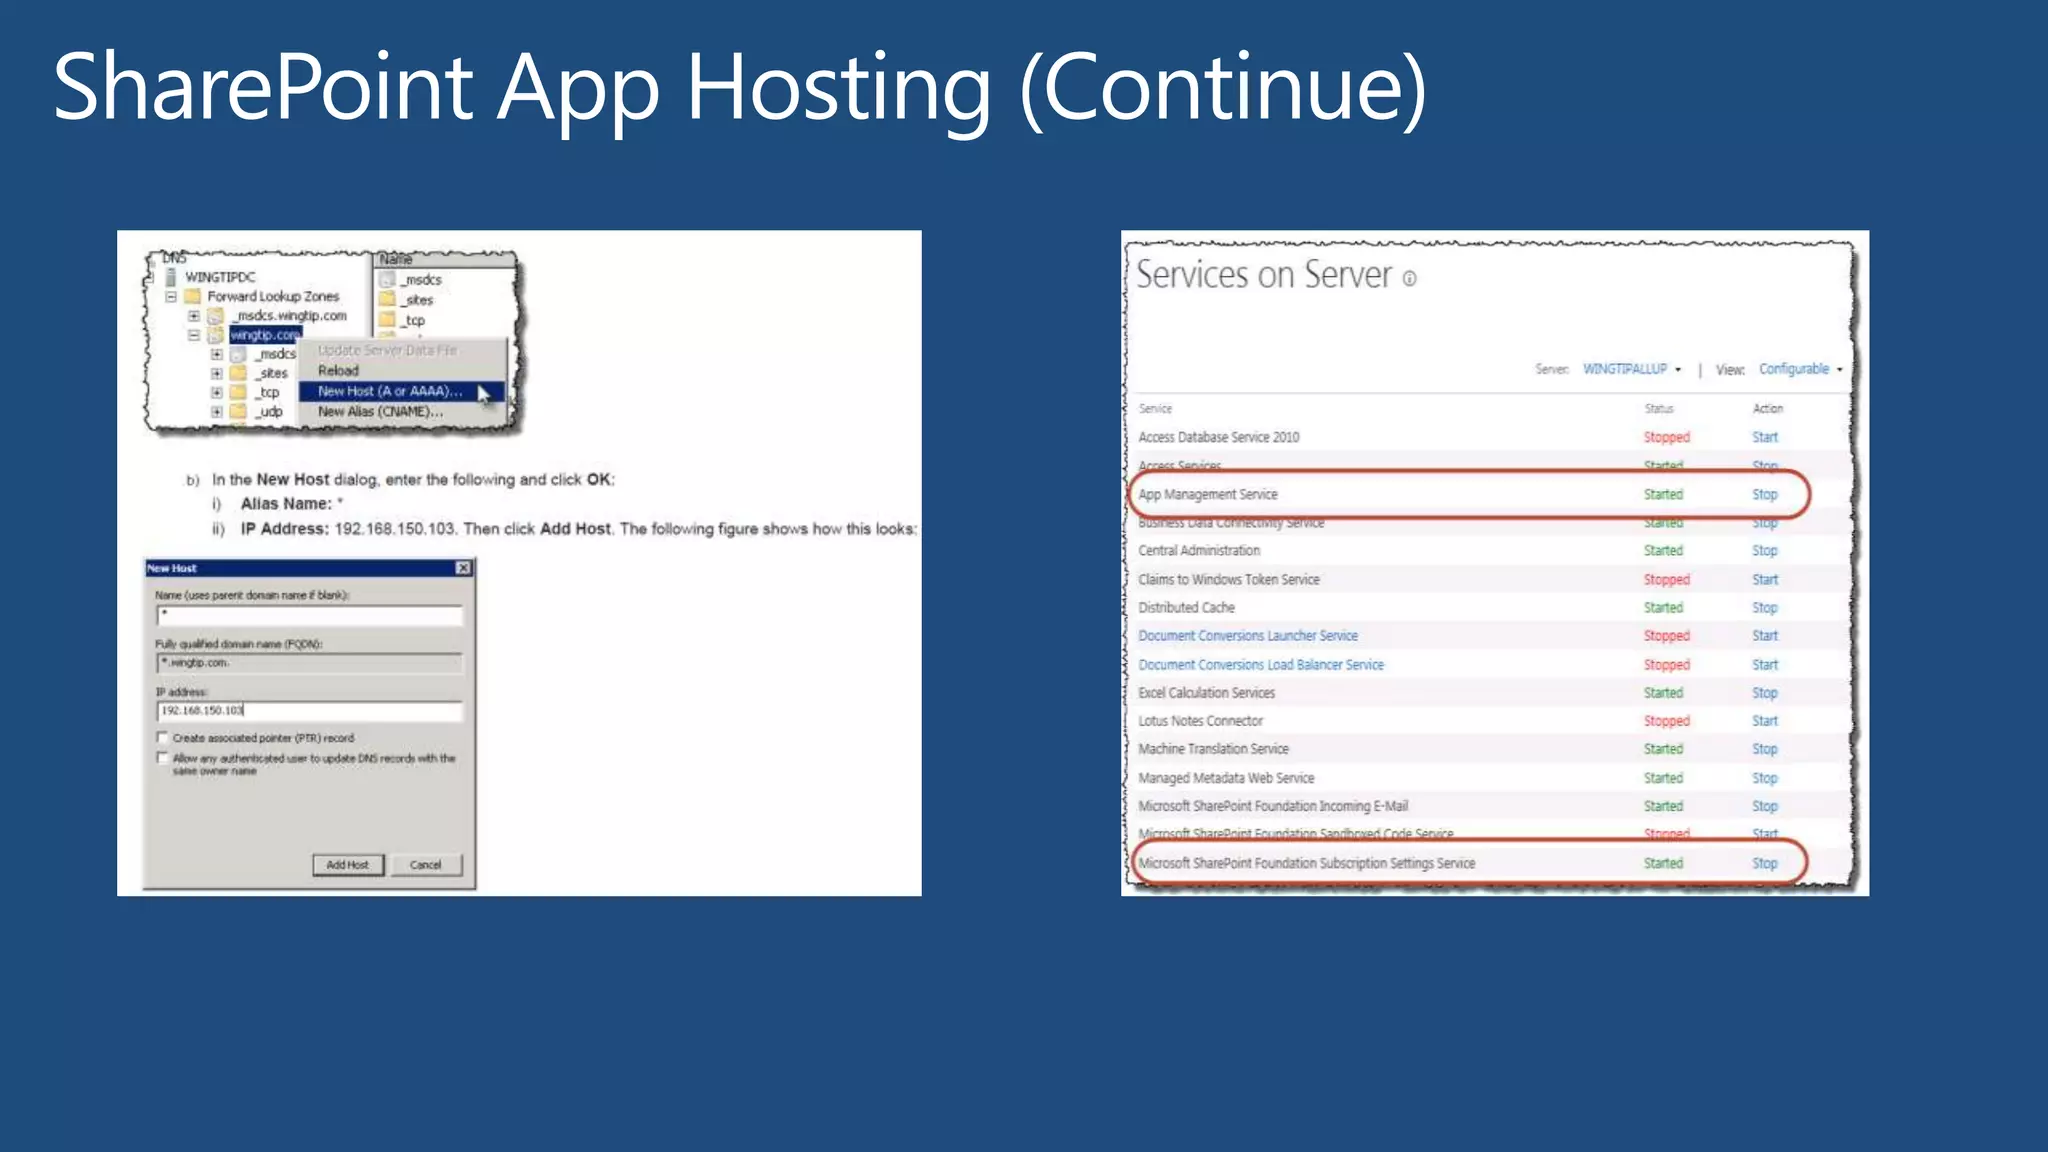Viewport: 2048px width, 1152px height.
Task: Click the Service column header
Action: (1155, 408)
